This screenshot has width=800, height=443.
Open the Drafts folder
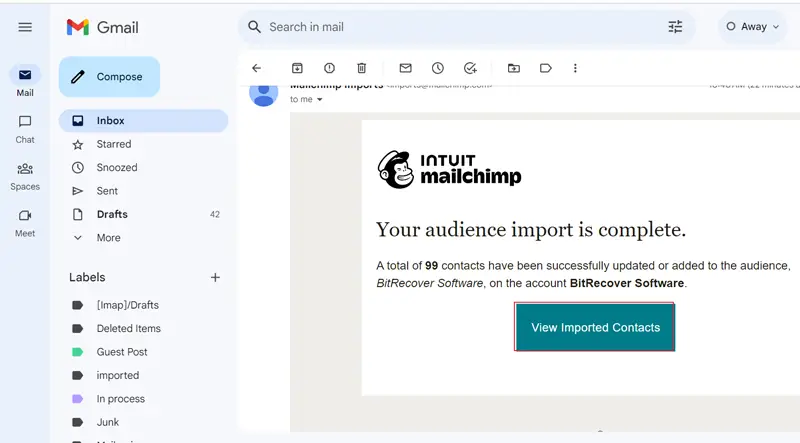click(x=112, y=214)
